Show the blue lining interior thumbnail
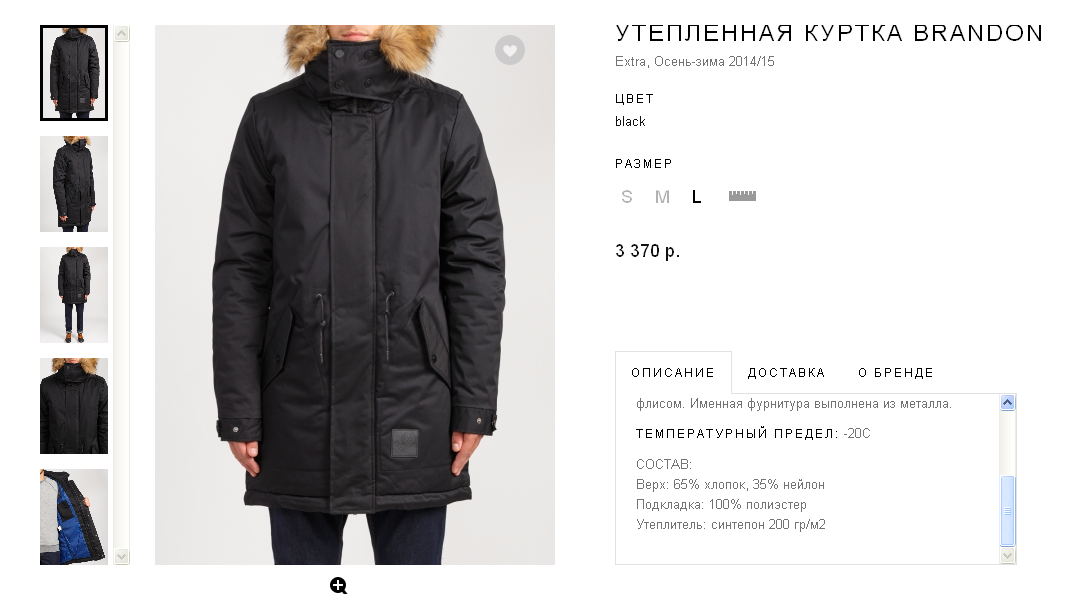1073x594 pixels. click(74, 517)
